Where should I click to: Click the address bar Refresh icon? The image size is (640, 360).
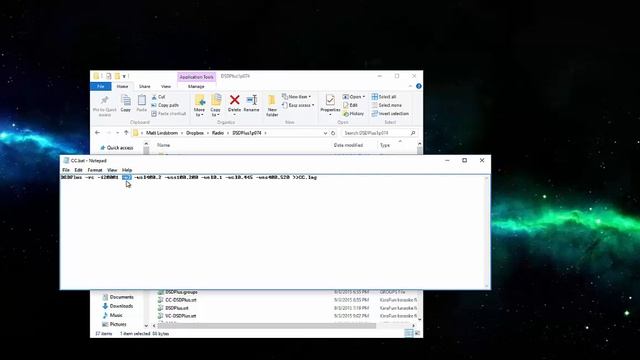click(333, 133)
